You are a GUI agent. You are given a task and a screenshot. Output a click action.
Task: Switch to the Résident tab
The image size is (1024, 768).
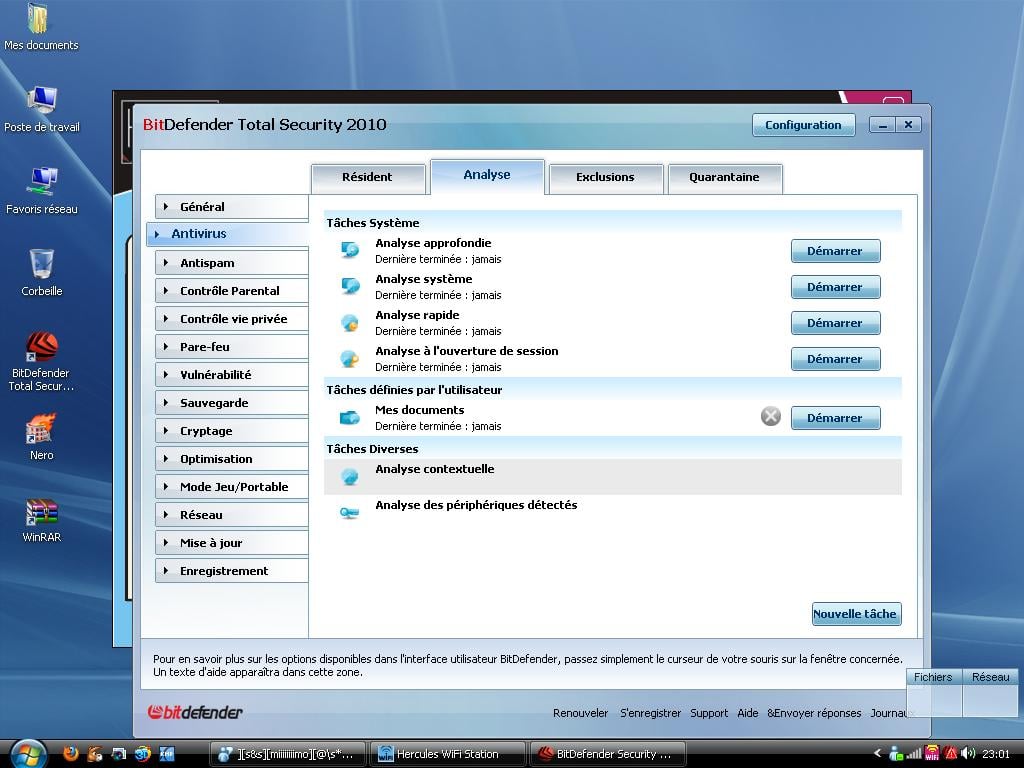coord(368,178)
